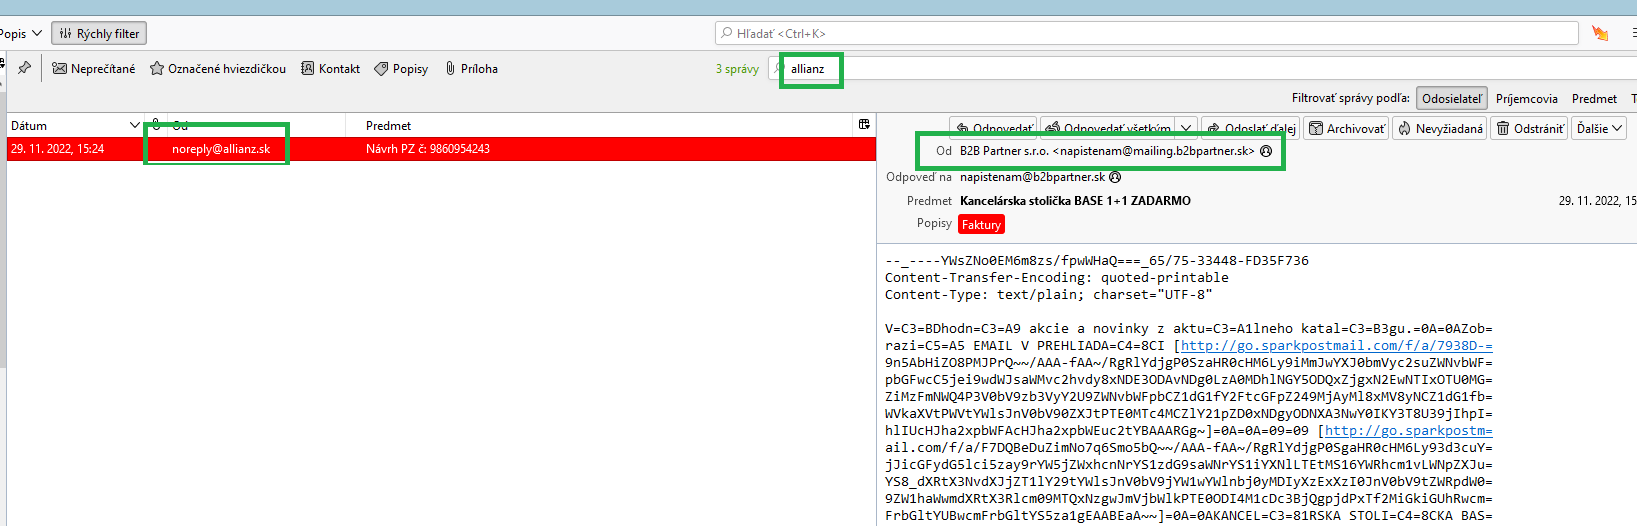This screenshot has height=526, width=1637.
Task: Toggle the Popisy tags filter
Action: (x=401, y=69)
